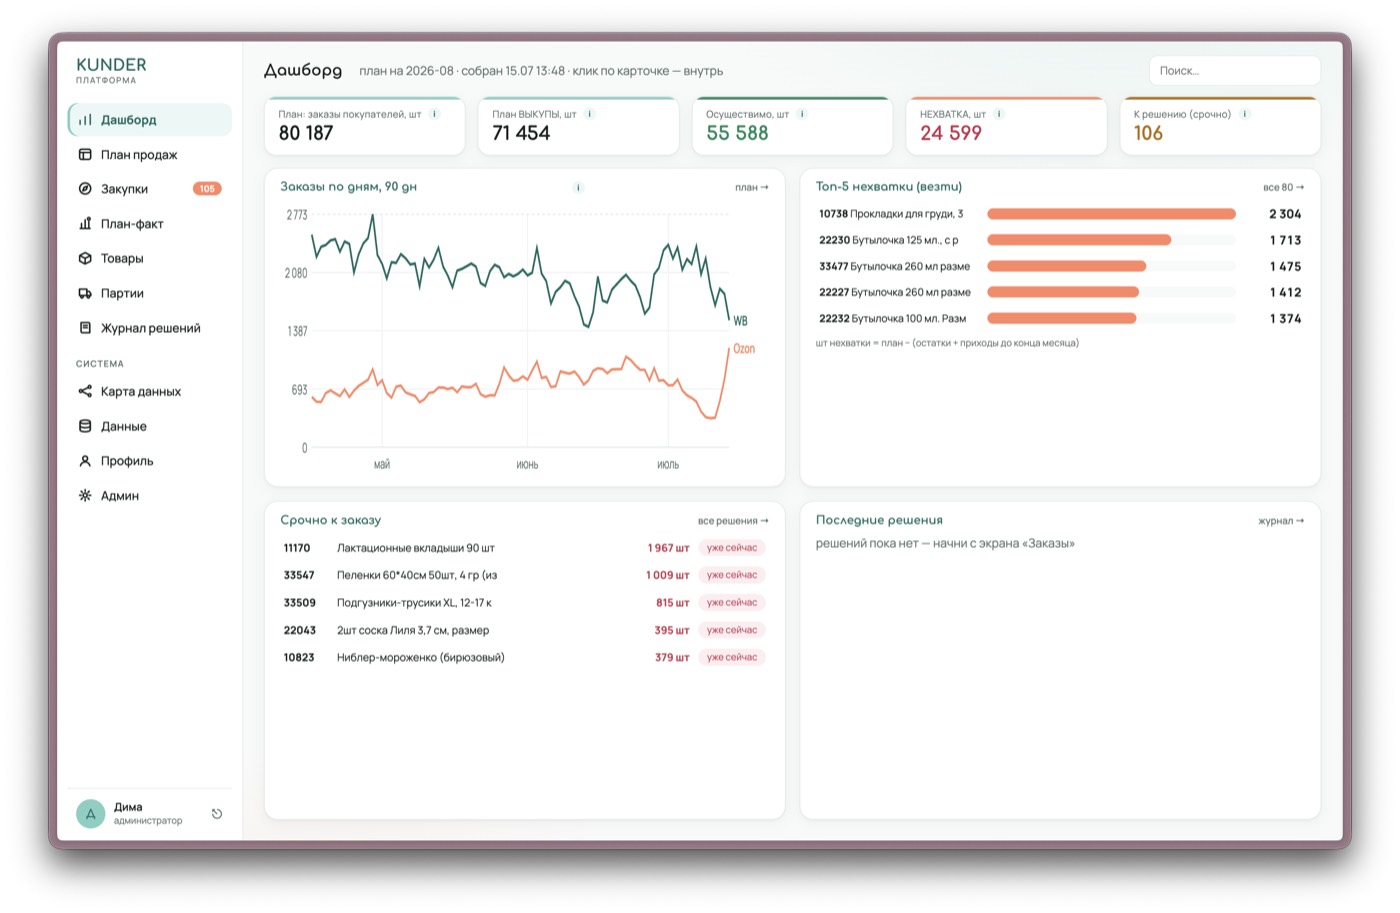The width and height of the screenshot is (1400, 913).
Task: Open Карта данных share icon
Action: [x=85, y=391]
